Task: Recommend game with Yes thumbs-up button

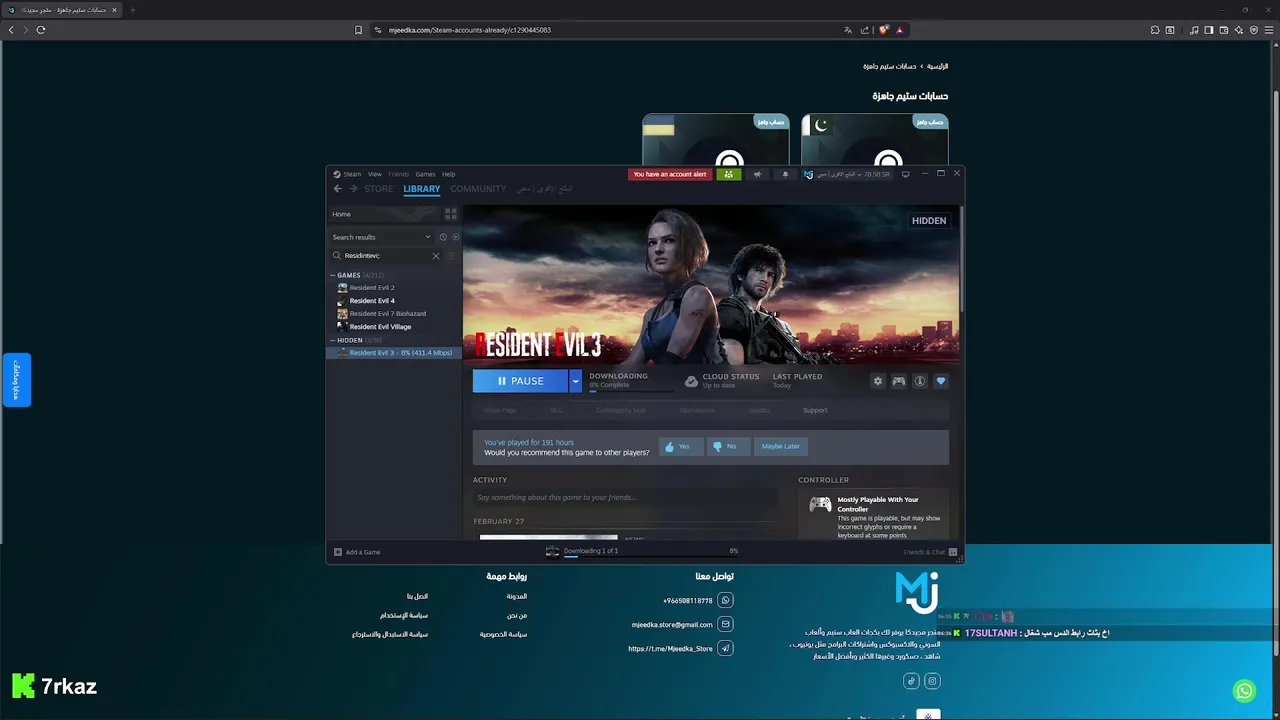Action: point(680,446)
